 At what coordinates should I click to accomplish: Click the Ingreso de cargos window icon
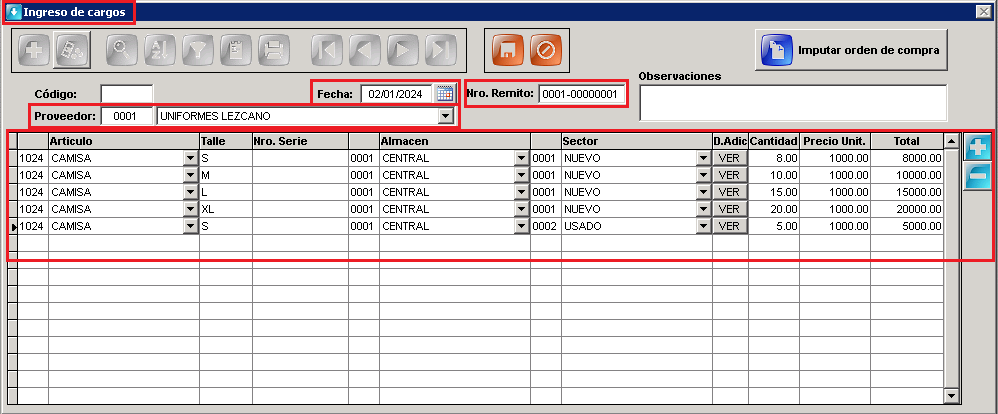click(x=13, y=11)
